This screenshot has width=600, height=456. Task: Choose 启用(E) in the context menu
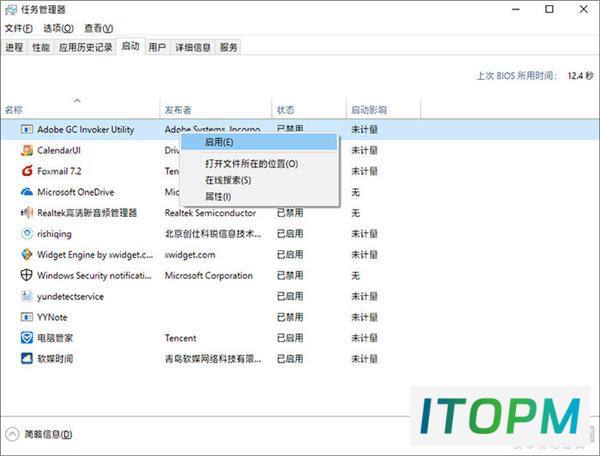point(259,142)
